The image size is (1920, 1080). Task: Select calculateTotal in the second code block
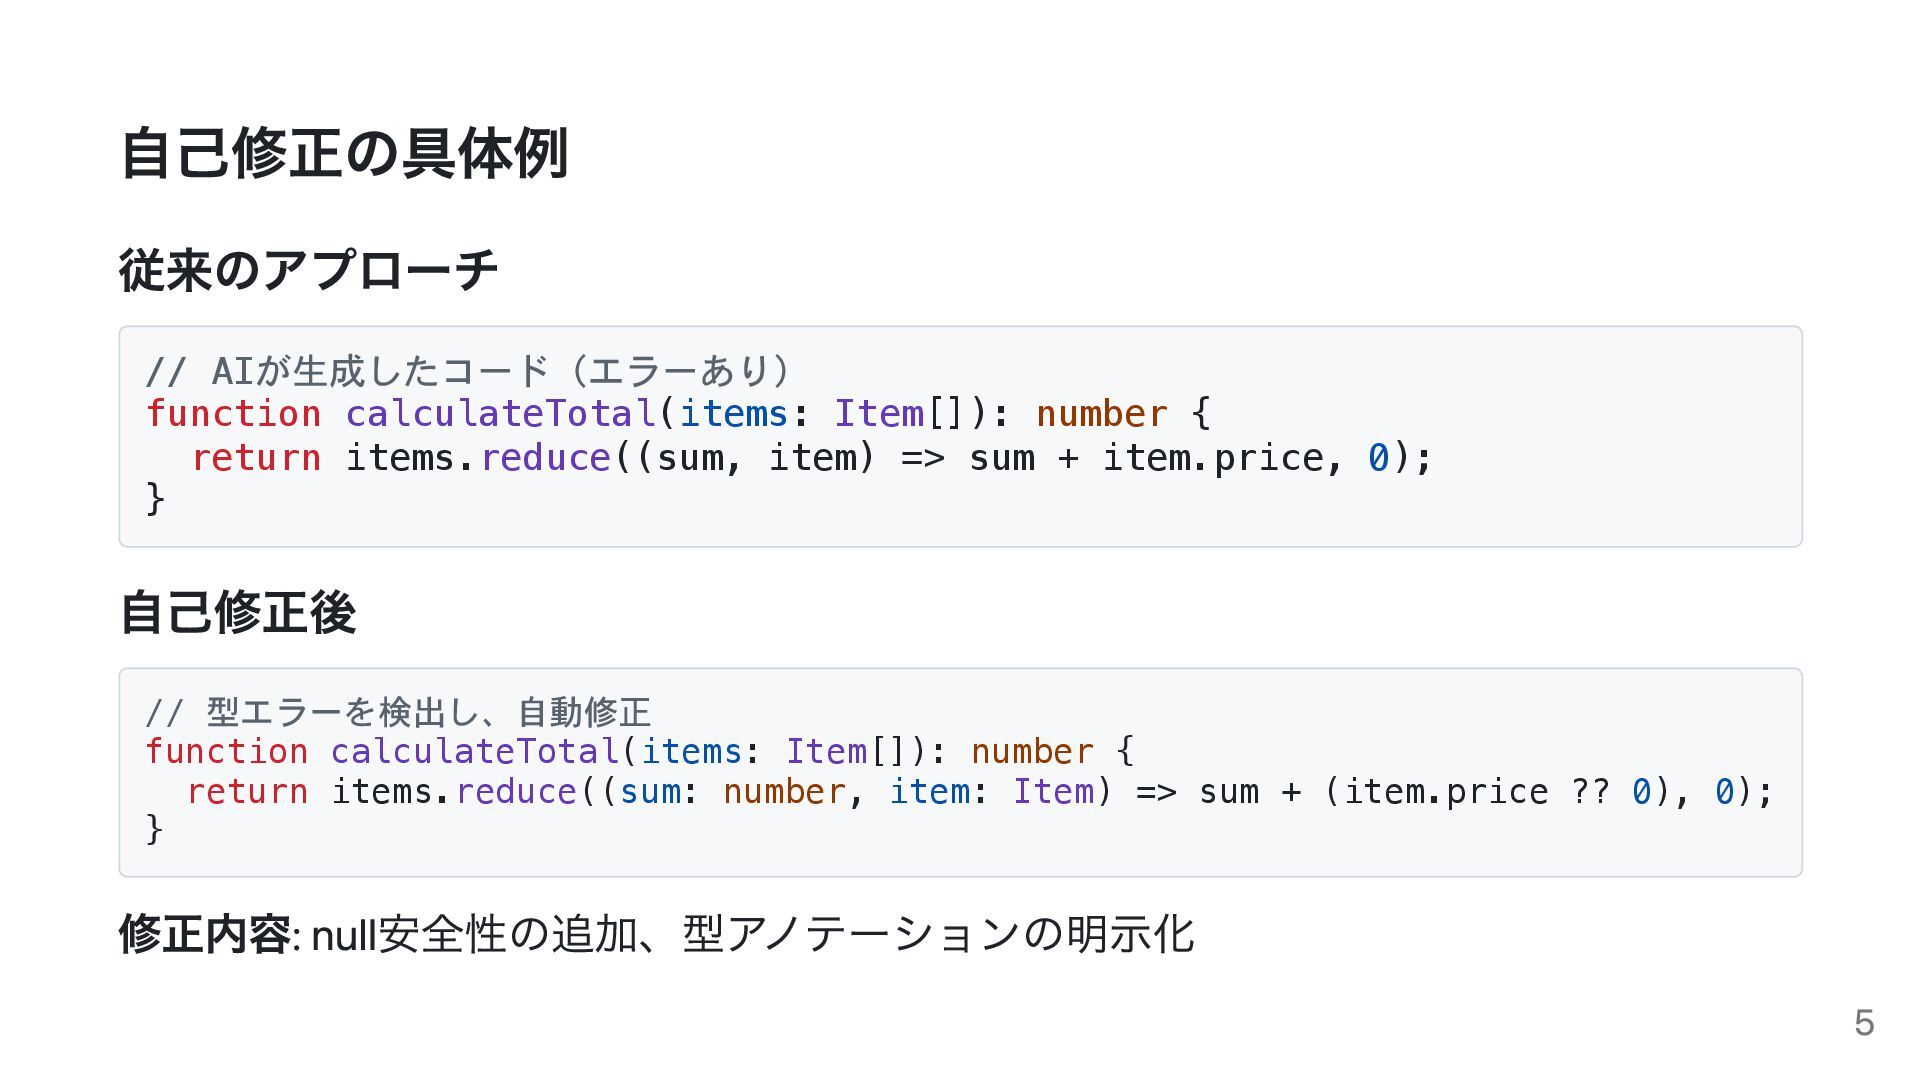pos(476,751)
